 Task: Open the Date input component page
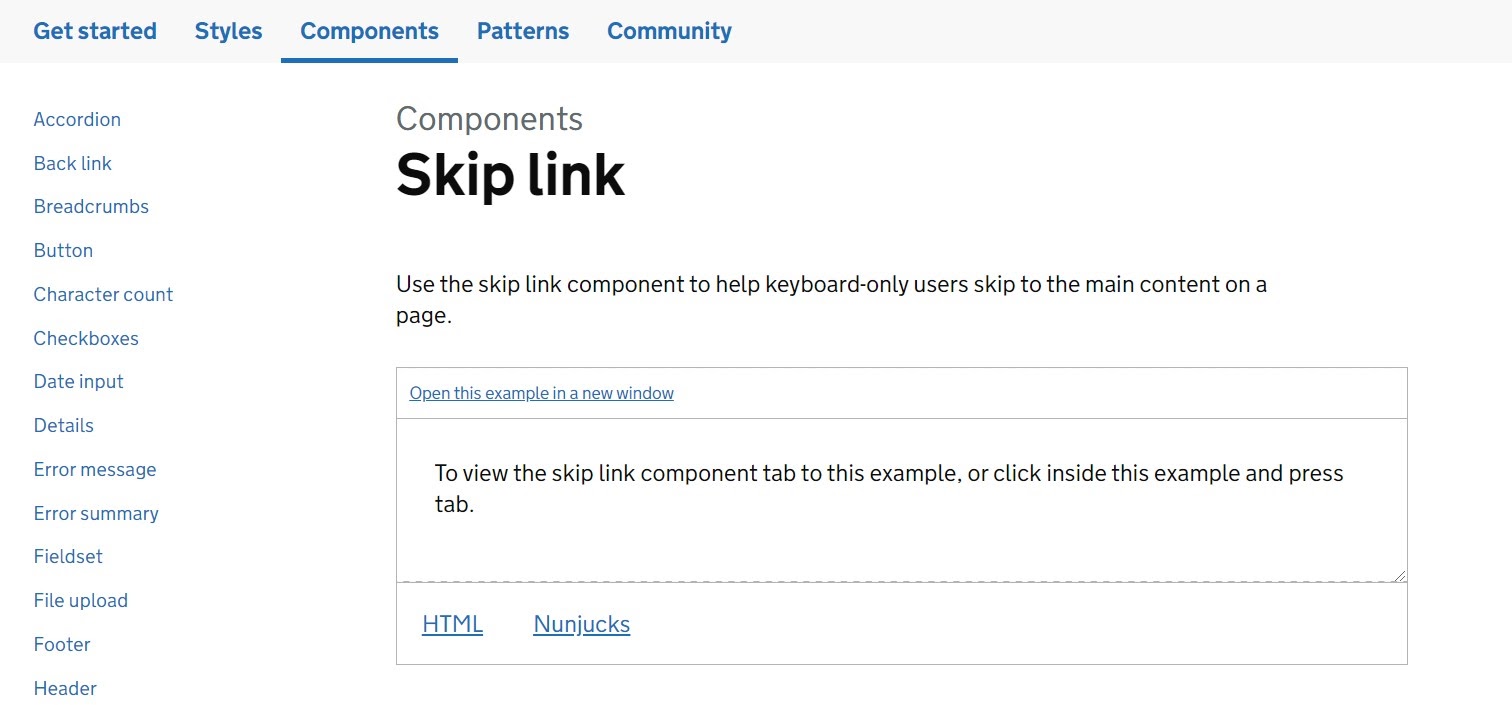point(78,381)
